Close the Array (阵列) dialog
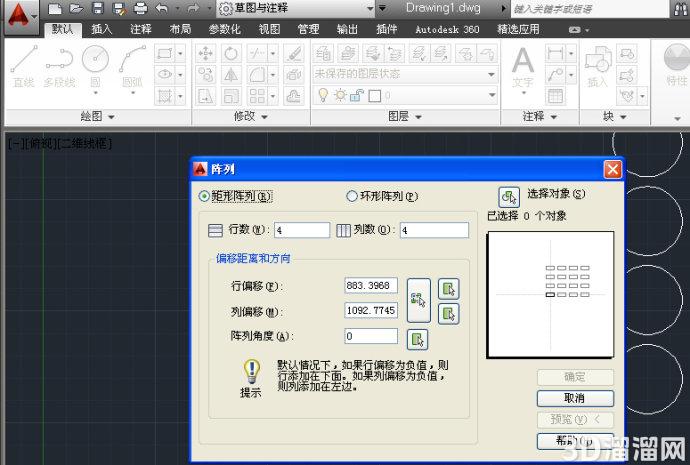 (x=613, y=169)
